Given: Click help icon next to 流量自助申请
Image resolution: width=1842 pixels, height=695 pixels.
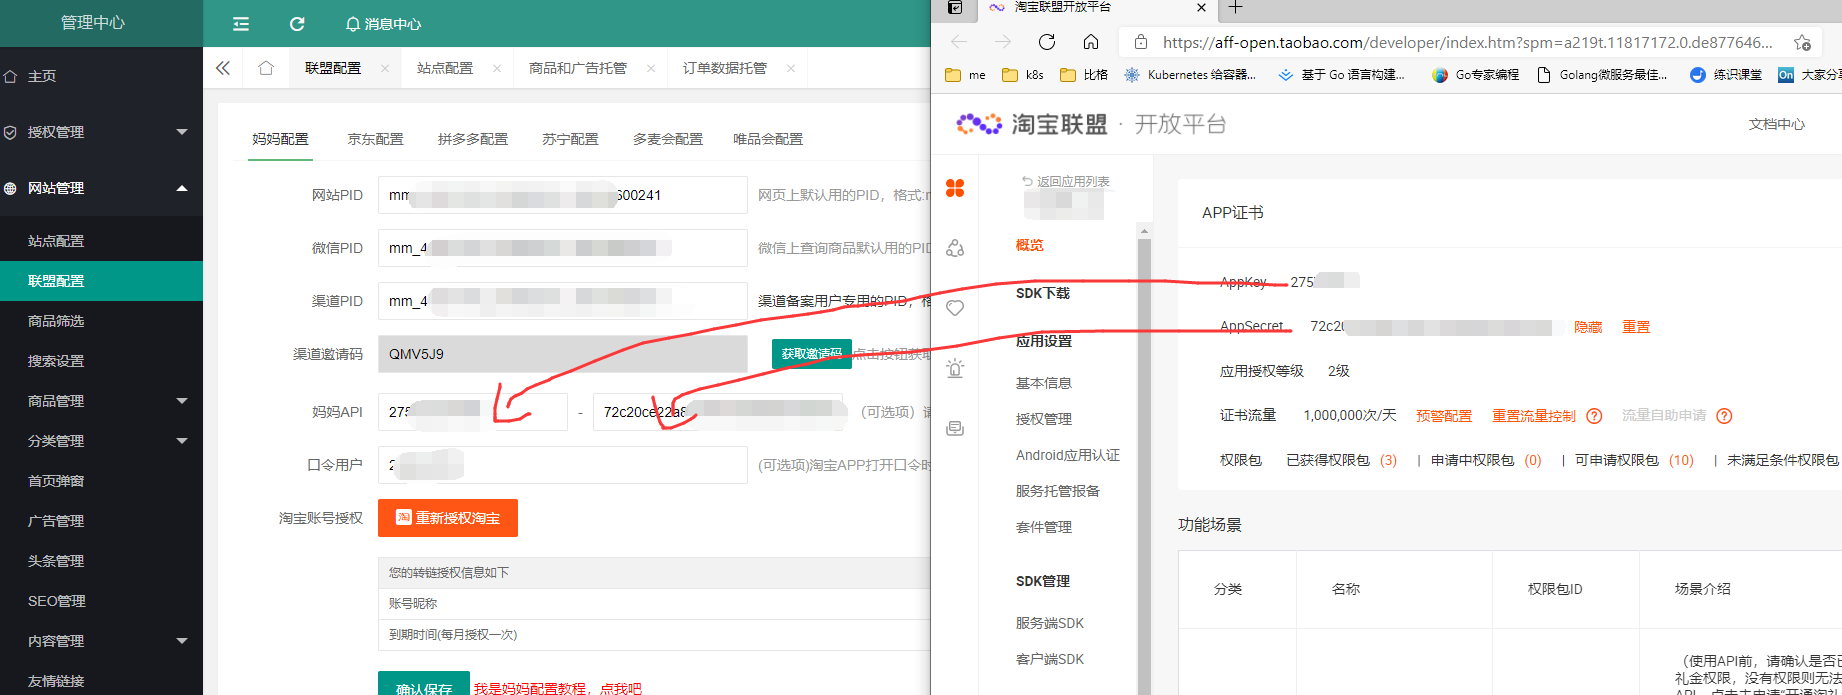Looking at the screenshot, I should click(x=1724, y=416).
